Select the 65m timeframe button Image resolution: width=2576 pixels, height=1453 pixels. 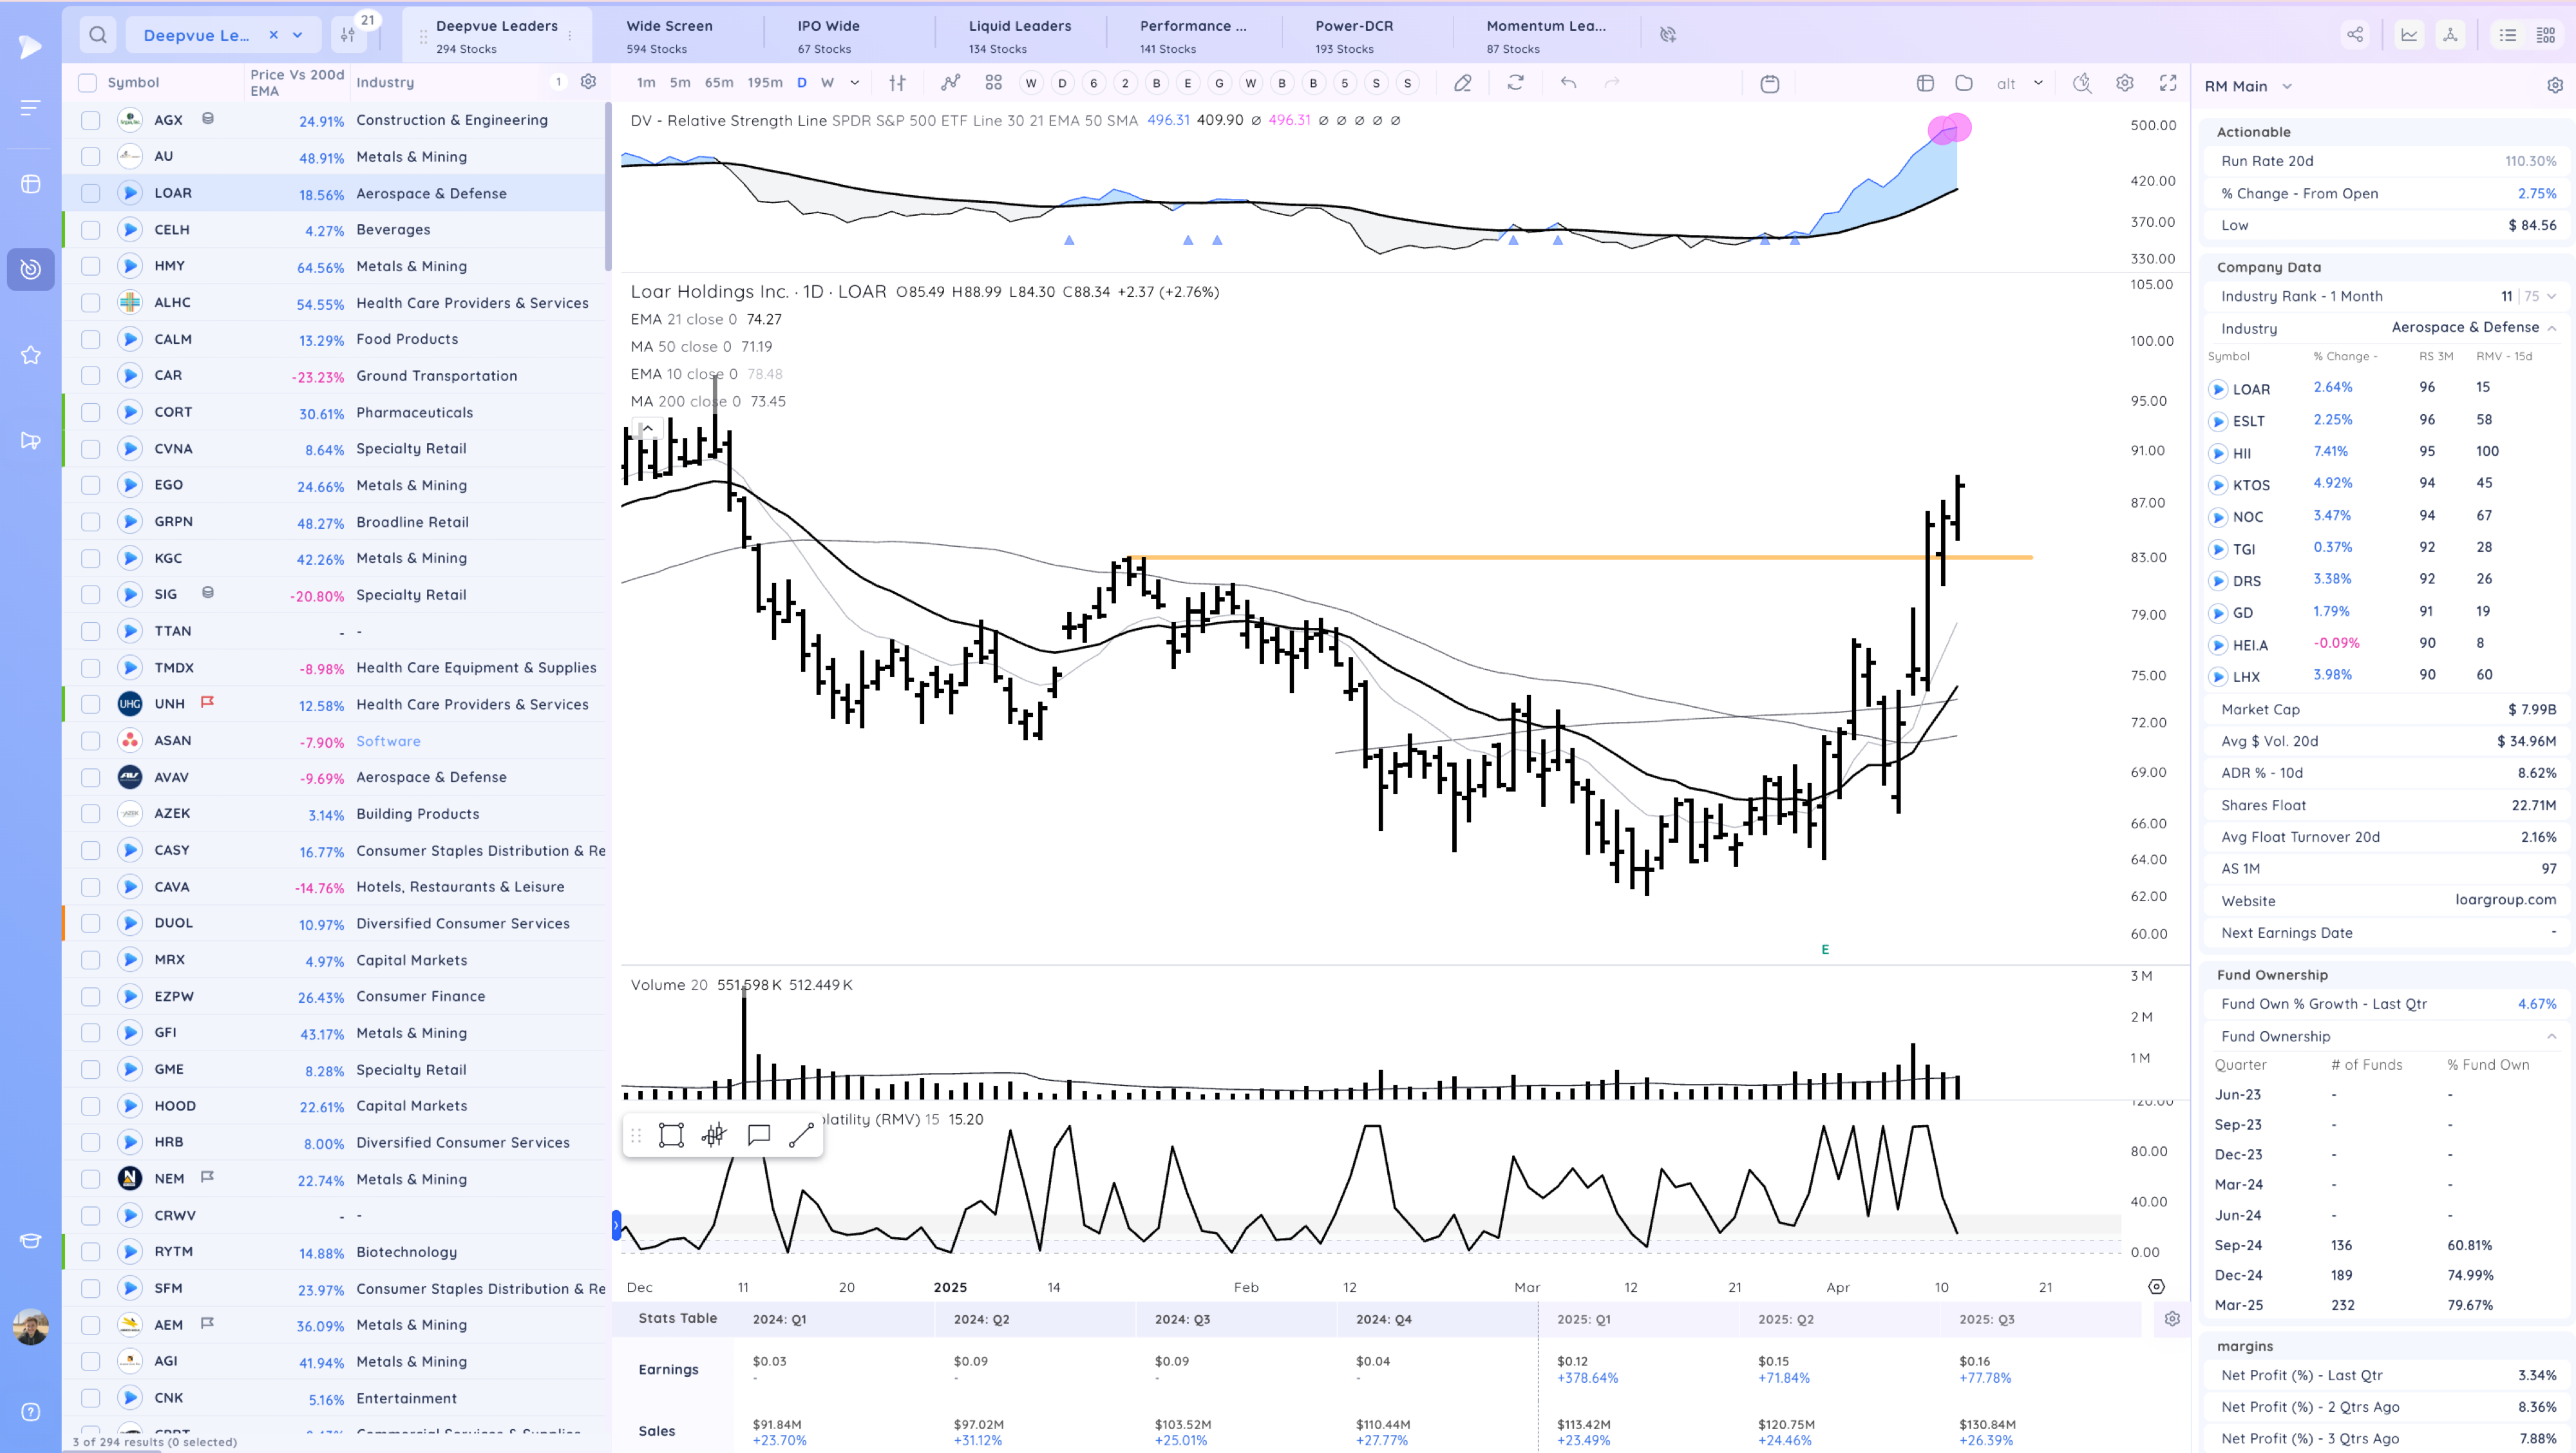[x=718, y=83]
